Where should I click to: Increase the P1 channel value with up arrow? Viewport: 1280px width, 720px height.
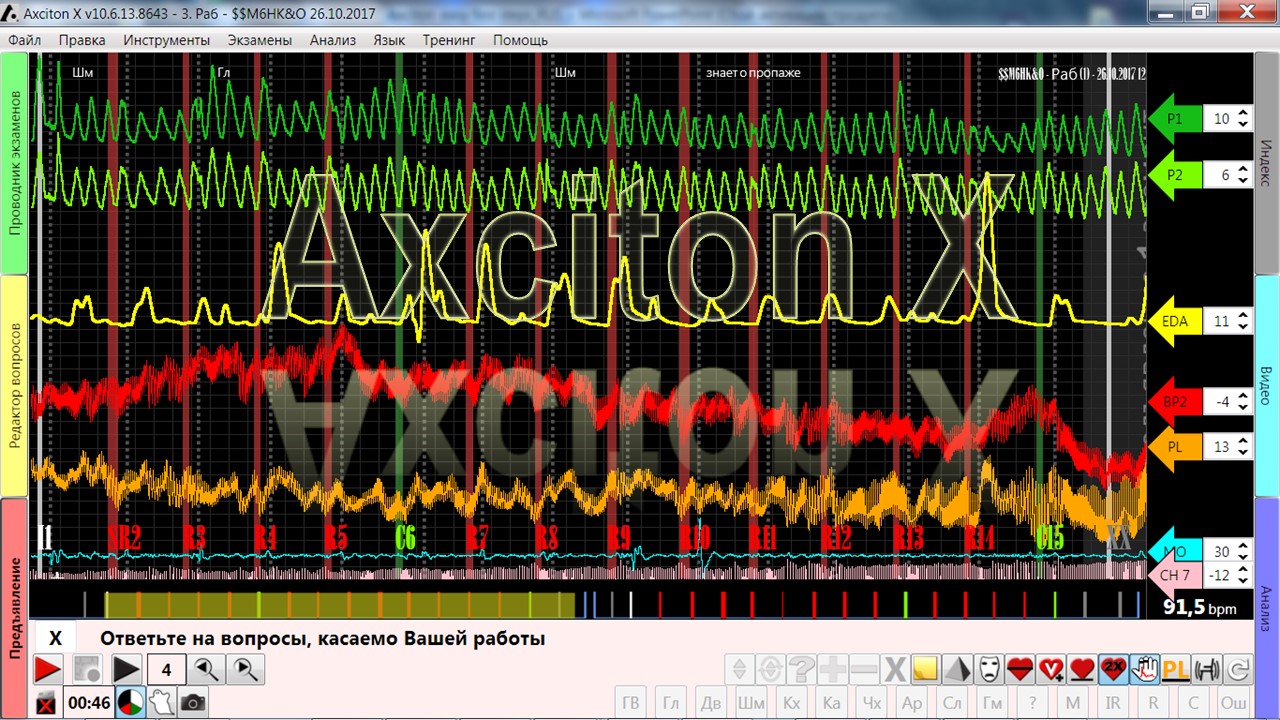point(1243,114)
